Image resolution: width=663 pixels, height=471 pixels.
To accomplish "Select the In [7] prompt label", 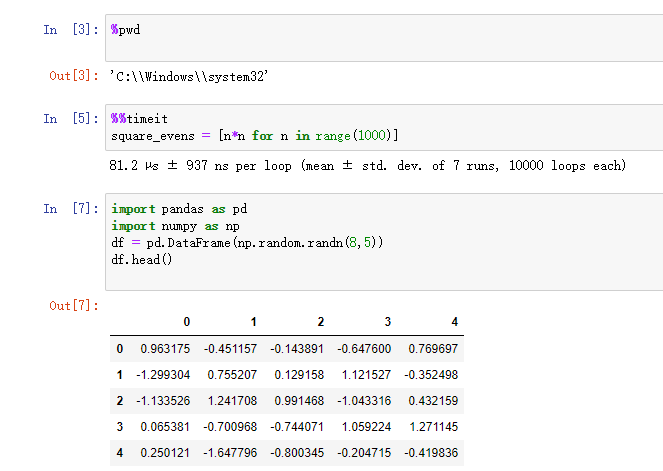I will click(x=71, y=208).
